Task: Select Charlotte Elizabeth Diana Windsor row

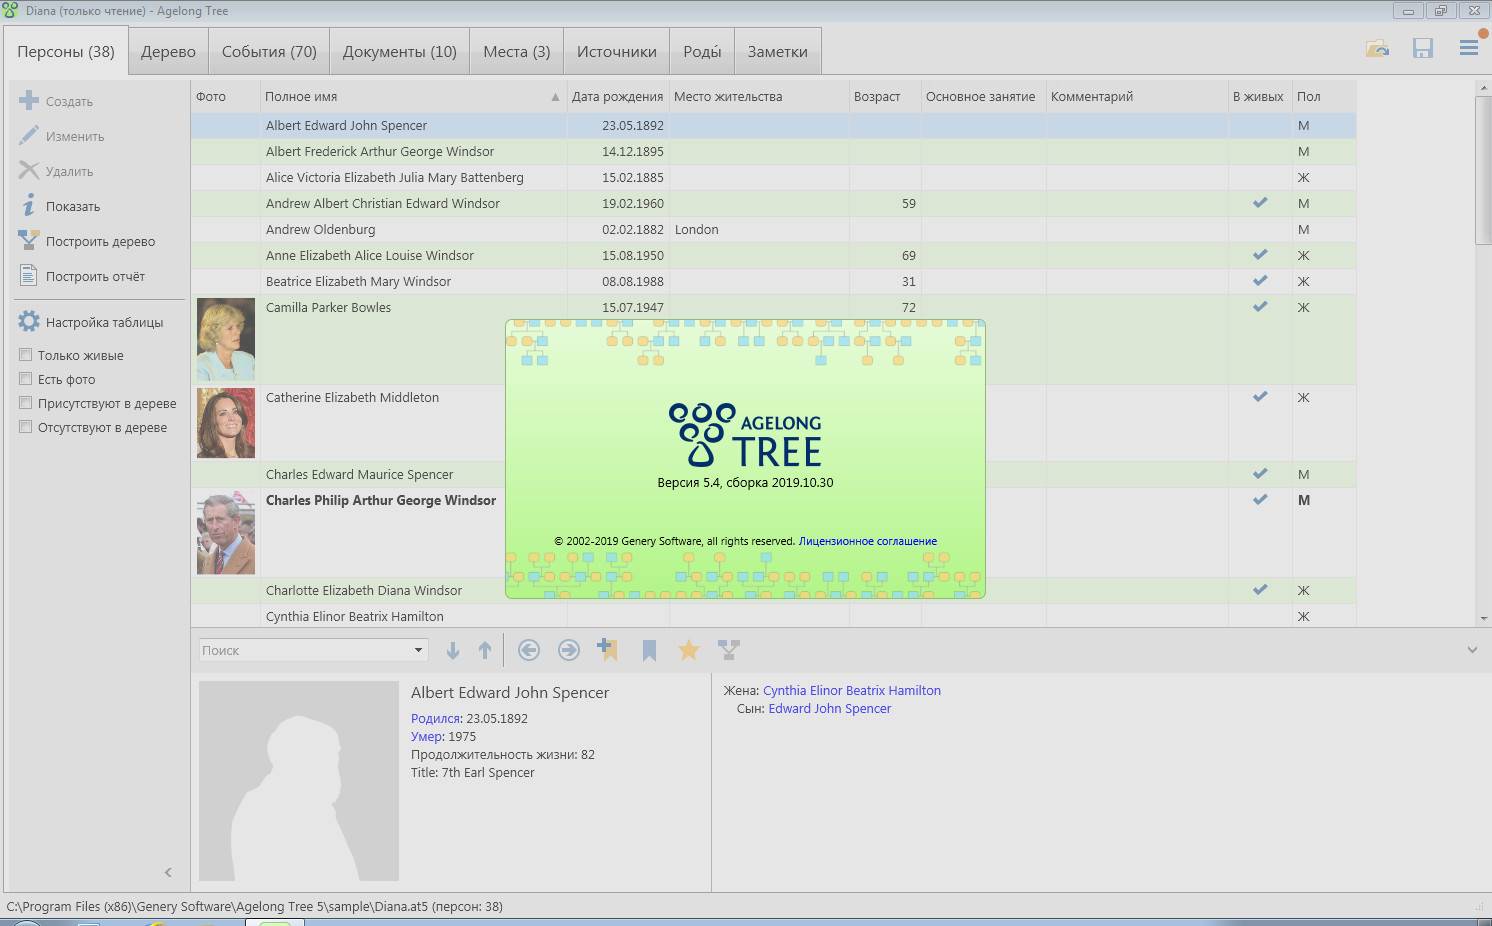Action: 773,590
